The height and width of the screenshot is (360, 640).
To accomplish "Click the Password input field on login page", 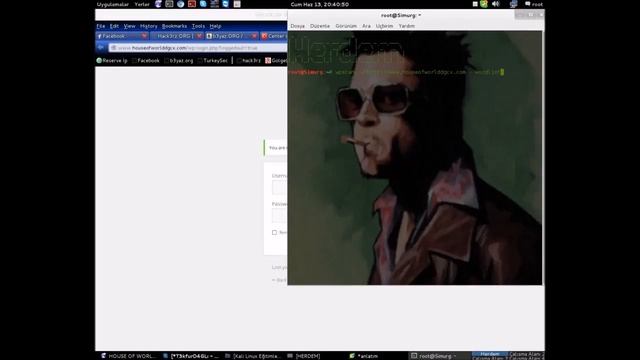I will [x=280, y=215].
